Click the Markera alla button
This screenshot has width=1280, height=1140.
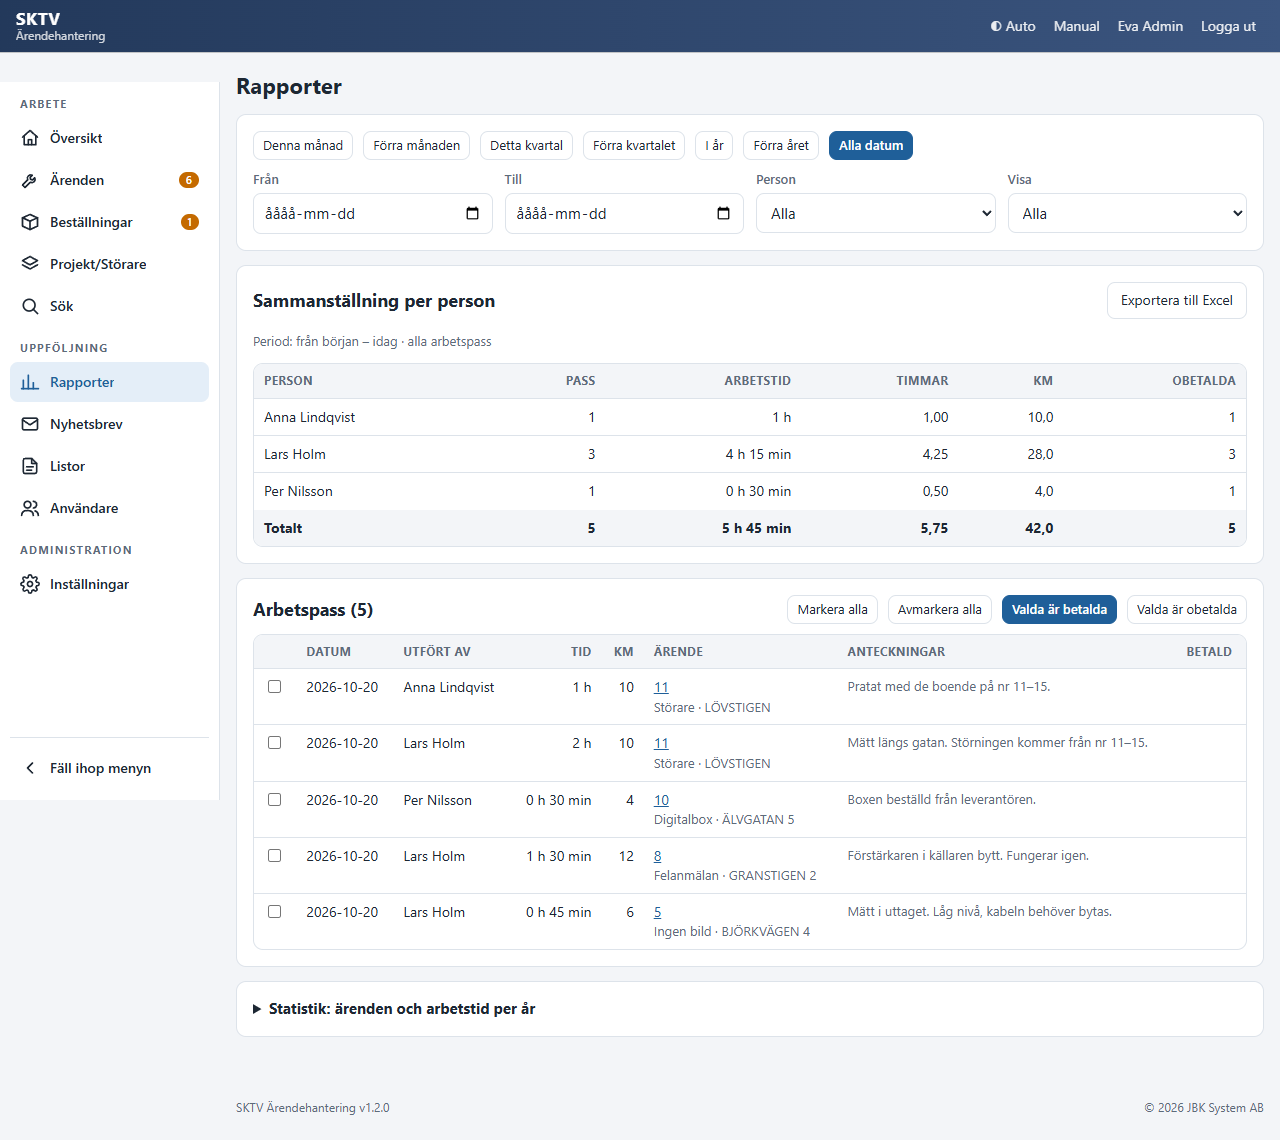tap(833, 609)
